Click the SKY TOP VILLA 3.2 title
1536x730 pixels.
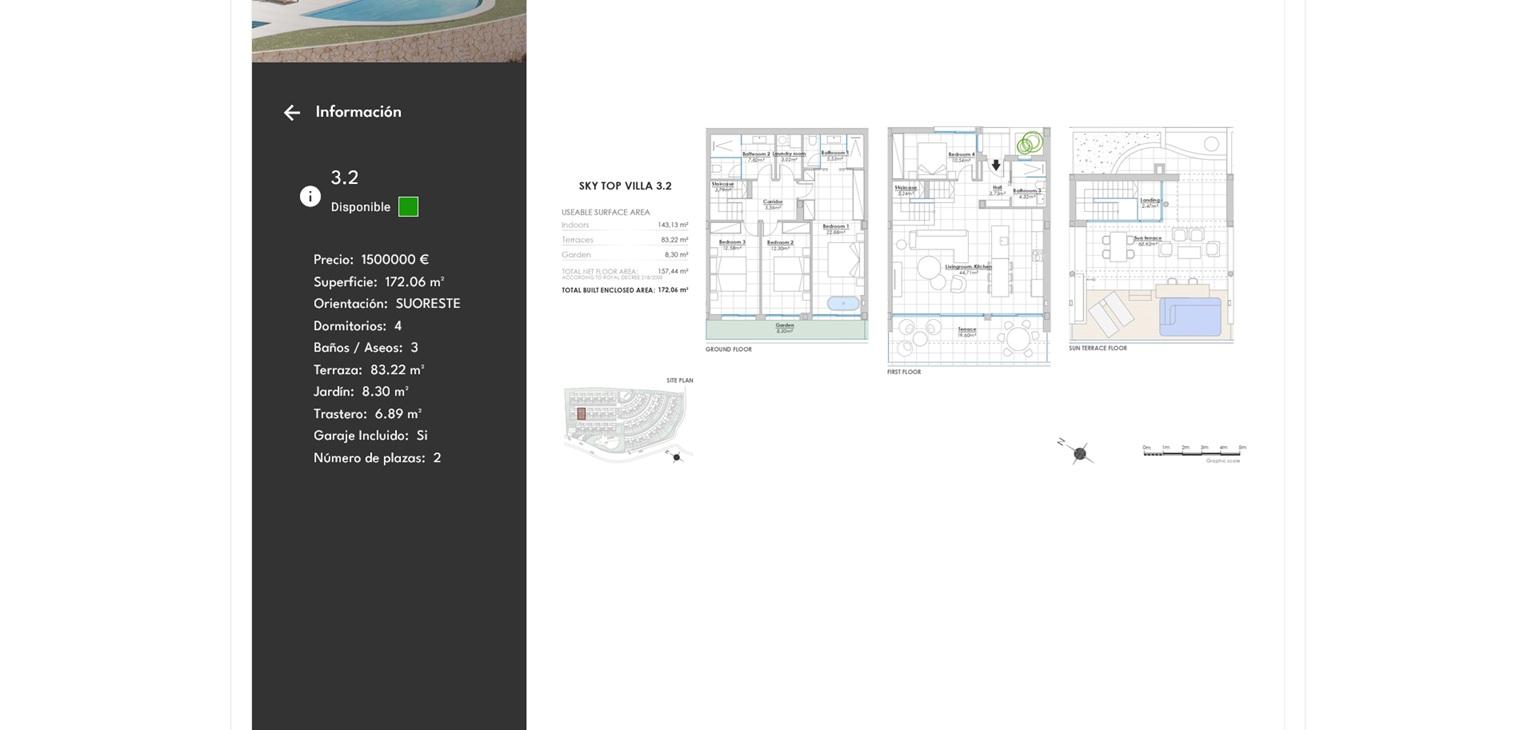[625, 186]
